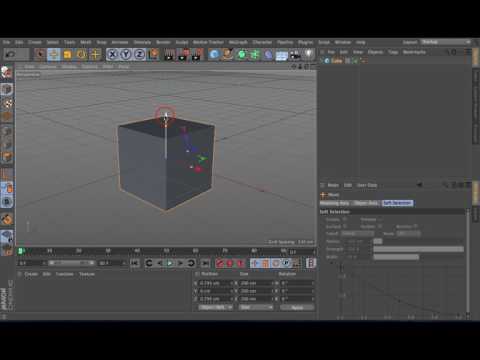Switch to Model mode in the sidebar
Image resolution: width=480 pixels, height=360 pixels.
coord(7,89)
